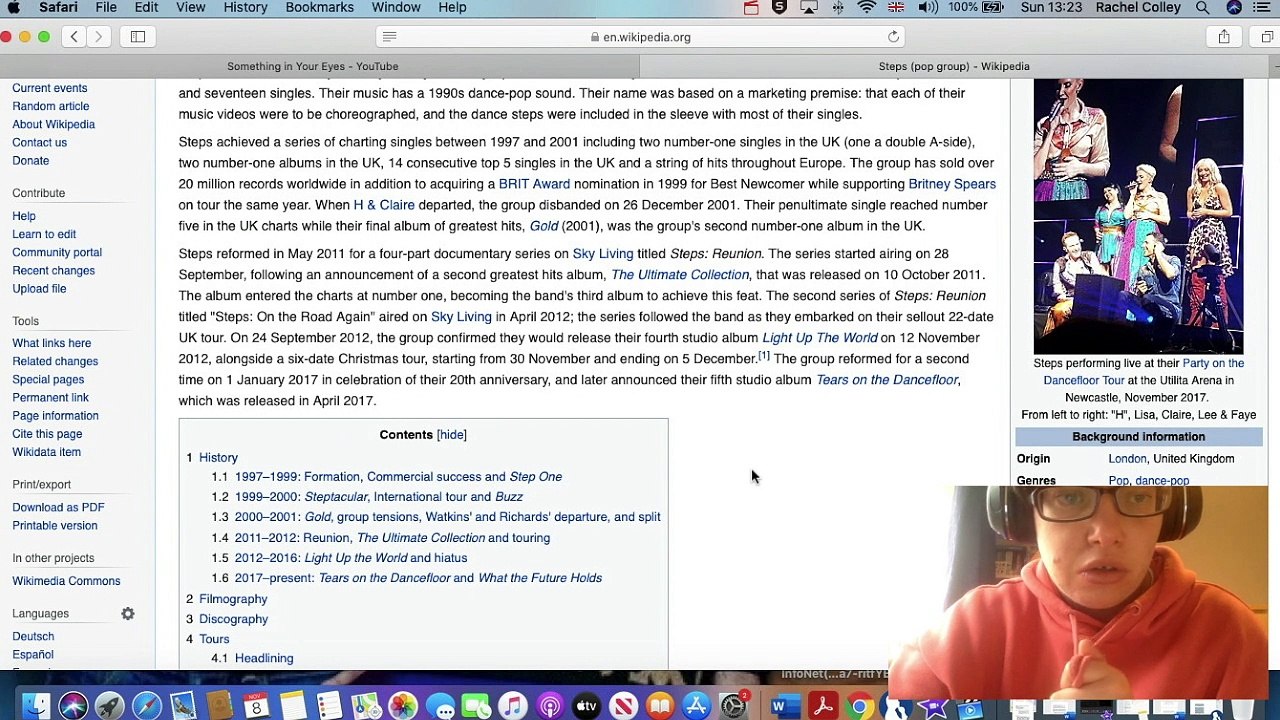This screenshot has width=1280, height=720.
Task: Open Siri from the menu bar
Action: 1234,8
